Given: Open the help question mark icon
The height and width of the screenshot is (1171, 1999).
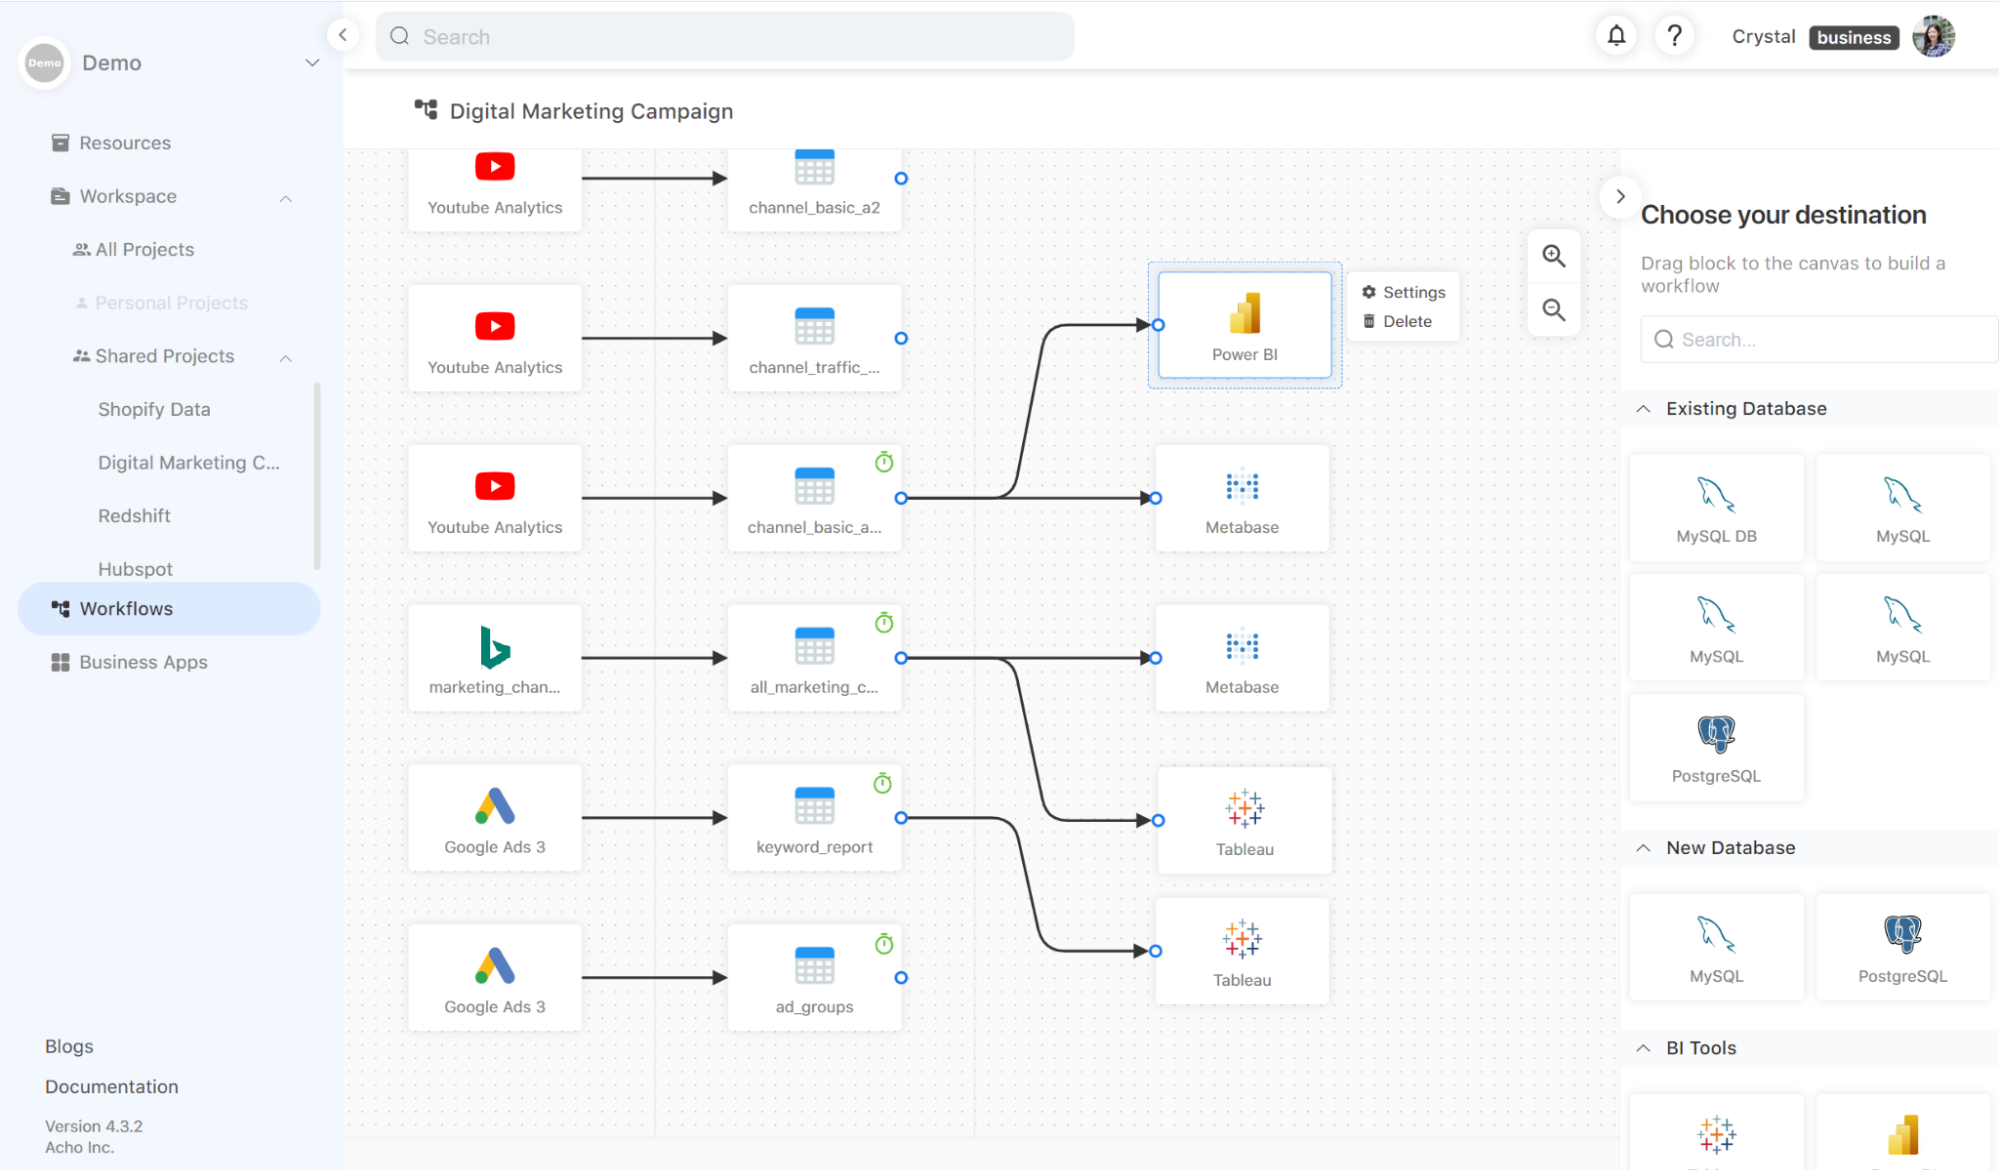Looking at the screenshot, I should 1675,36.
